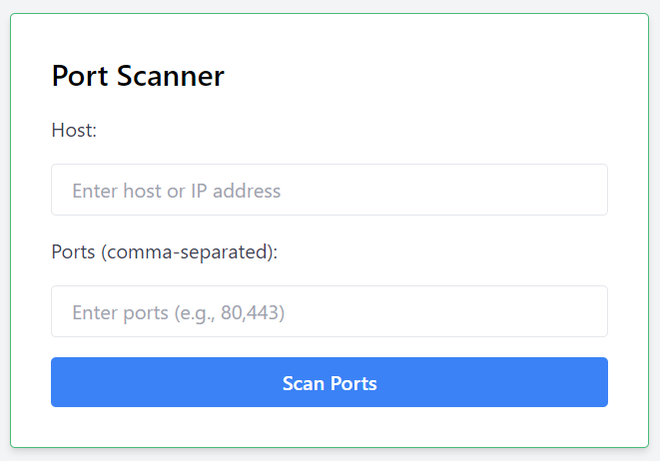Click the label above the ports field
This screenshot has height=461, width=660.
[164, 252]
